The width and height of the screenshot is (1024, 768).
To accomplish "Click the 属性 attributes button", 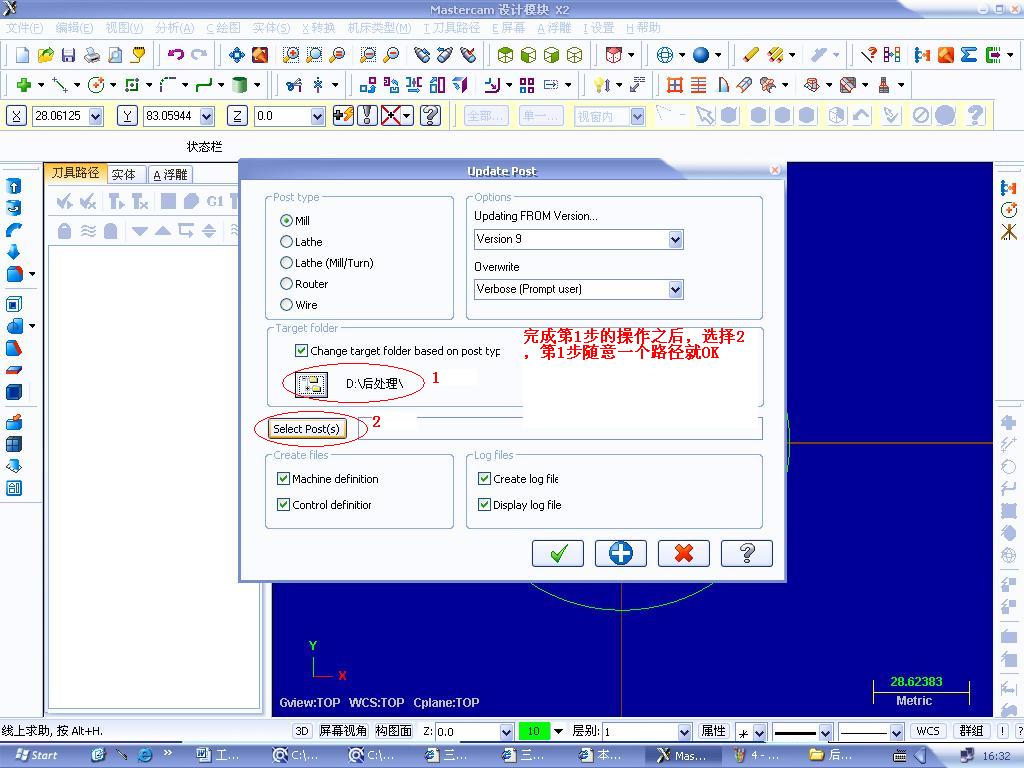I will [713, 731].
